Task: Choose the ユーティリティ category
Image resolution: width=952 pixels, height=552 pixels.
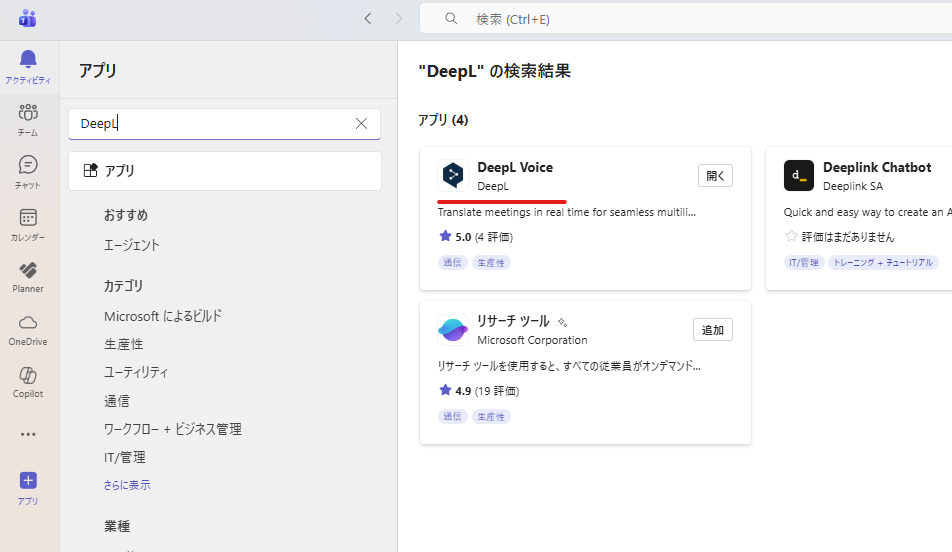Action: pos(136,372)
